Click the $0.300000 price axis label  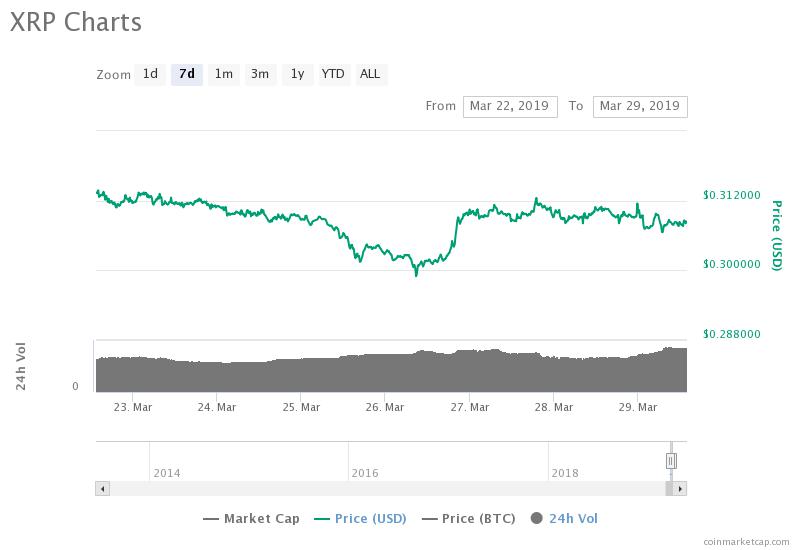point(732,264)
